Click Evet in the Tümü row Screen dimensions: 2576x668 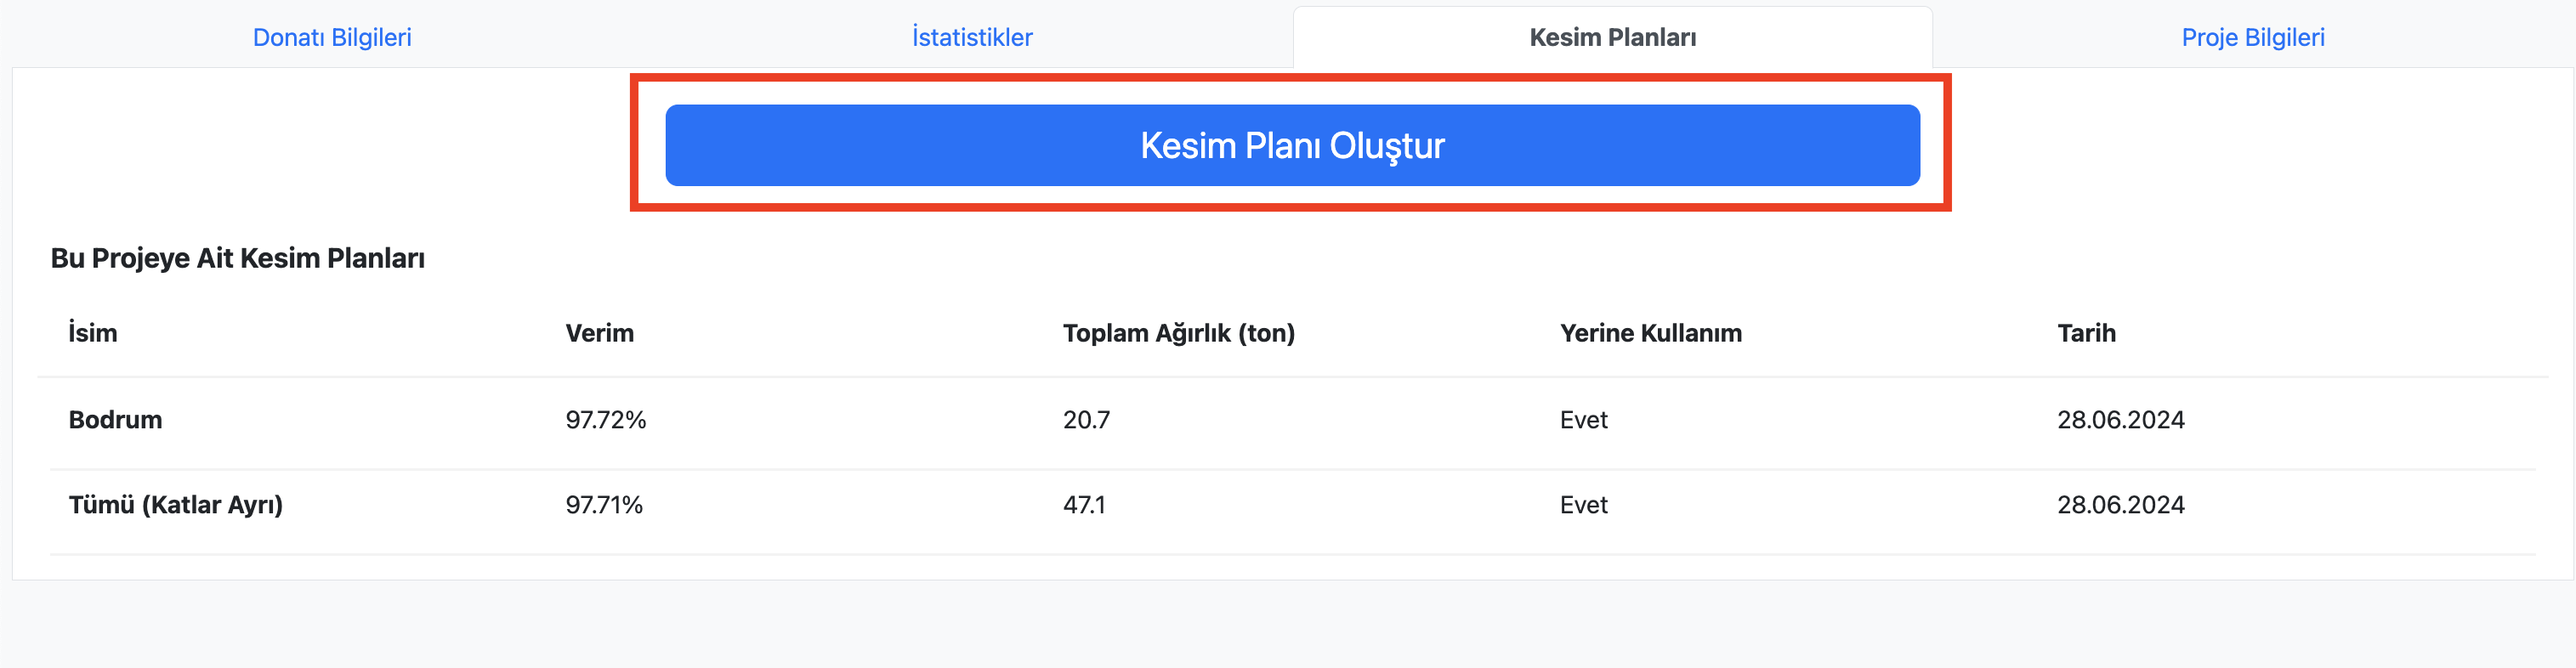coord(1583,505)
